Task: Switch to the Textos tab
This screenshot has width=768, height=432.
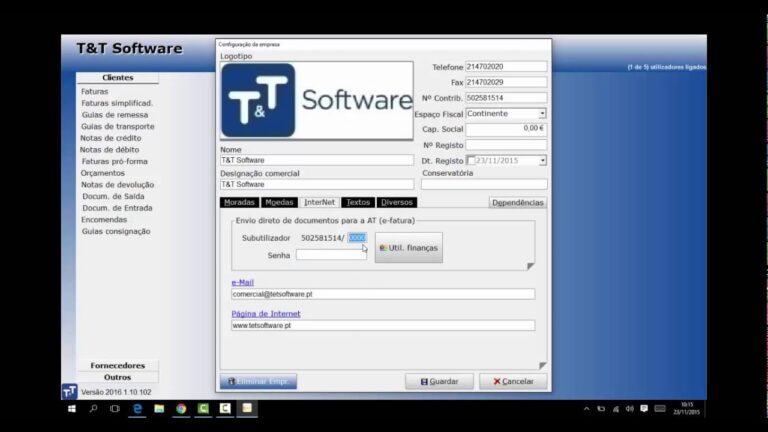Action: 358,202
